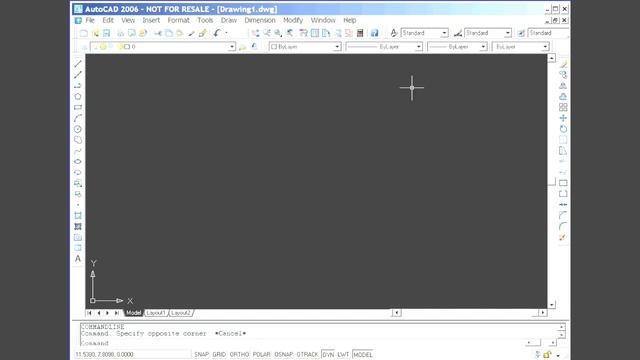Click the command line input field
Image resolution: width=640 pixels, height=360 pixels.
[302, 343]
